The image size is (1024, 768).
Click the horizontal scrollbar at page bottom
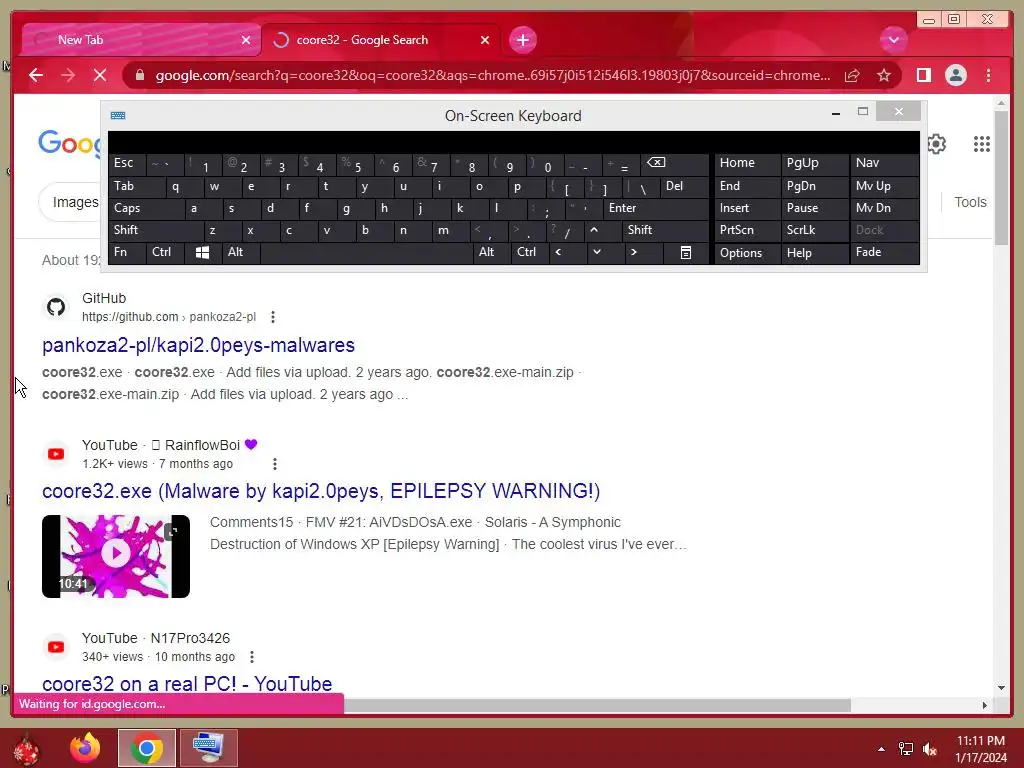[598, 705]
